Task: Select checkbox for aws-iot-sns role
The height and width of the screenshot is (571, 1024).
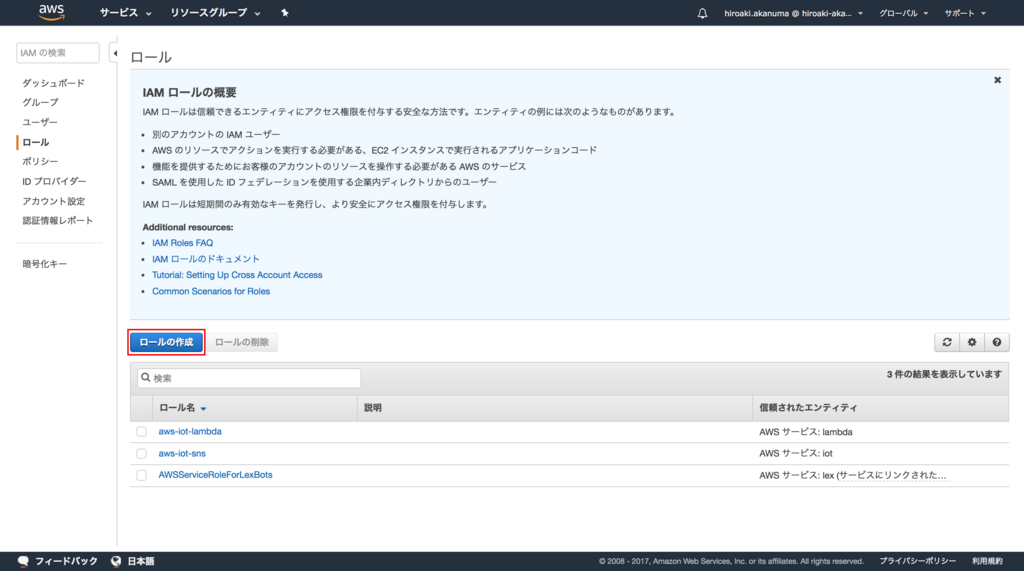Action: pos(141,453)
